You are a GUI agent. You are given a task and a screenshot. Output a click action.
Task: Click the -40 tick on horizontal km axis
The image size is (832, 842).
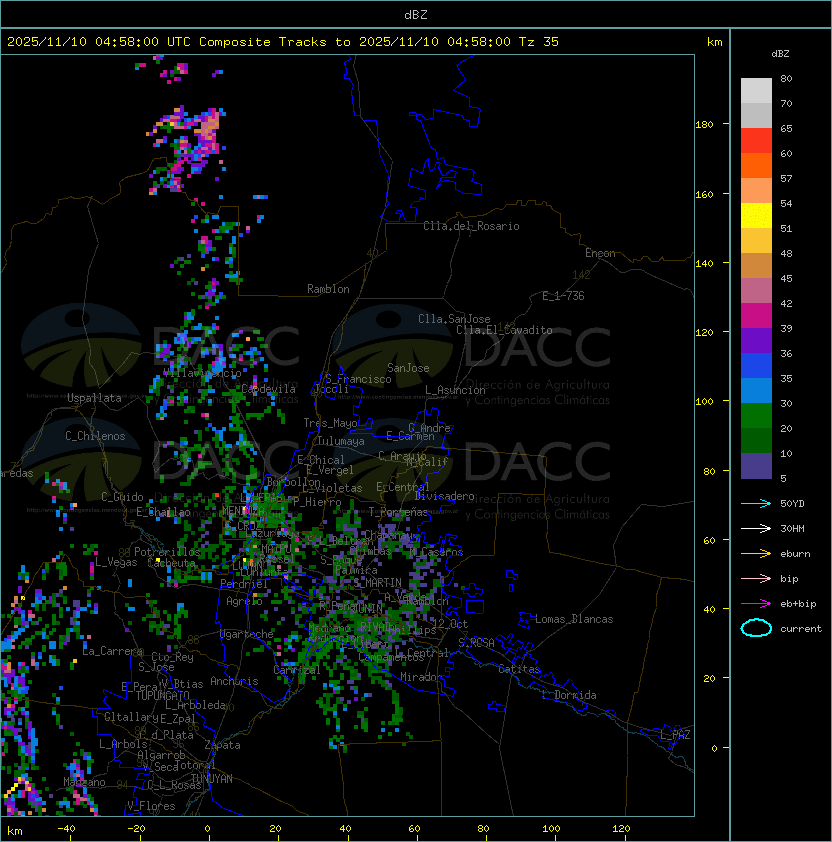[66, 829]
